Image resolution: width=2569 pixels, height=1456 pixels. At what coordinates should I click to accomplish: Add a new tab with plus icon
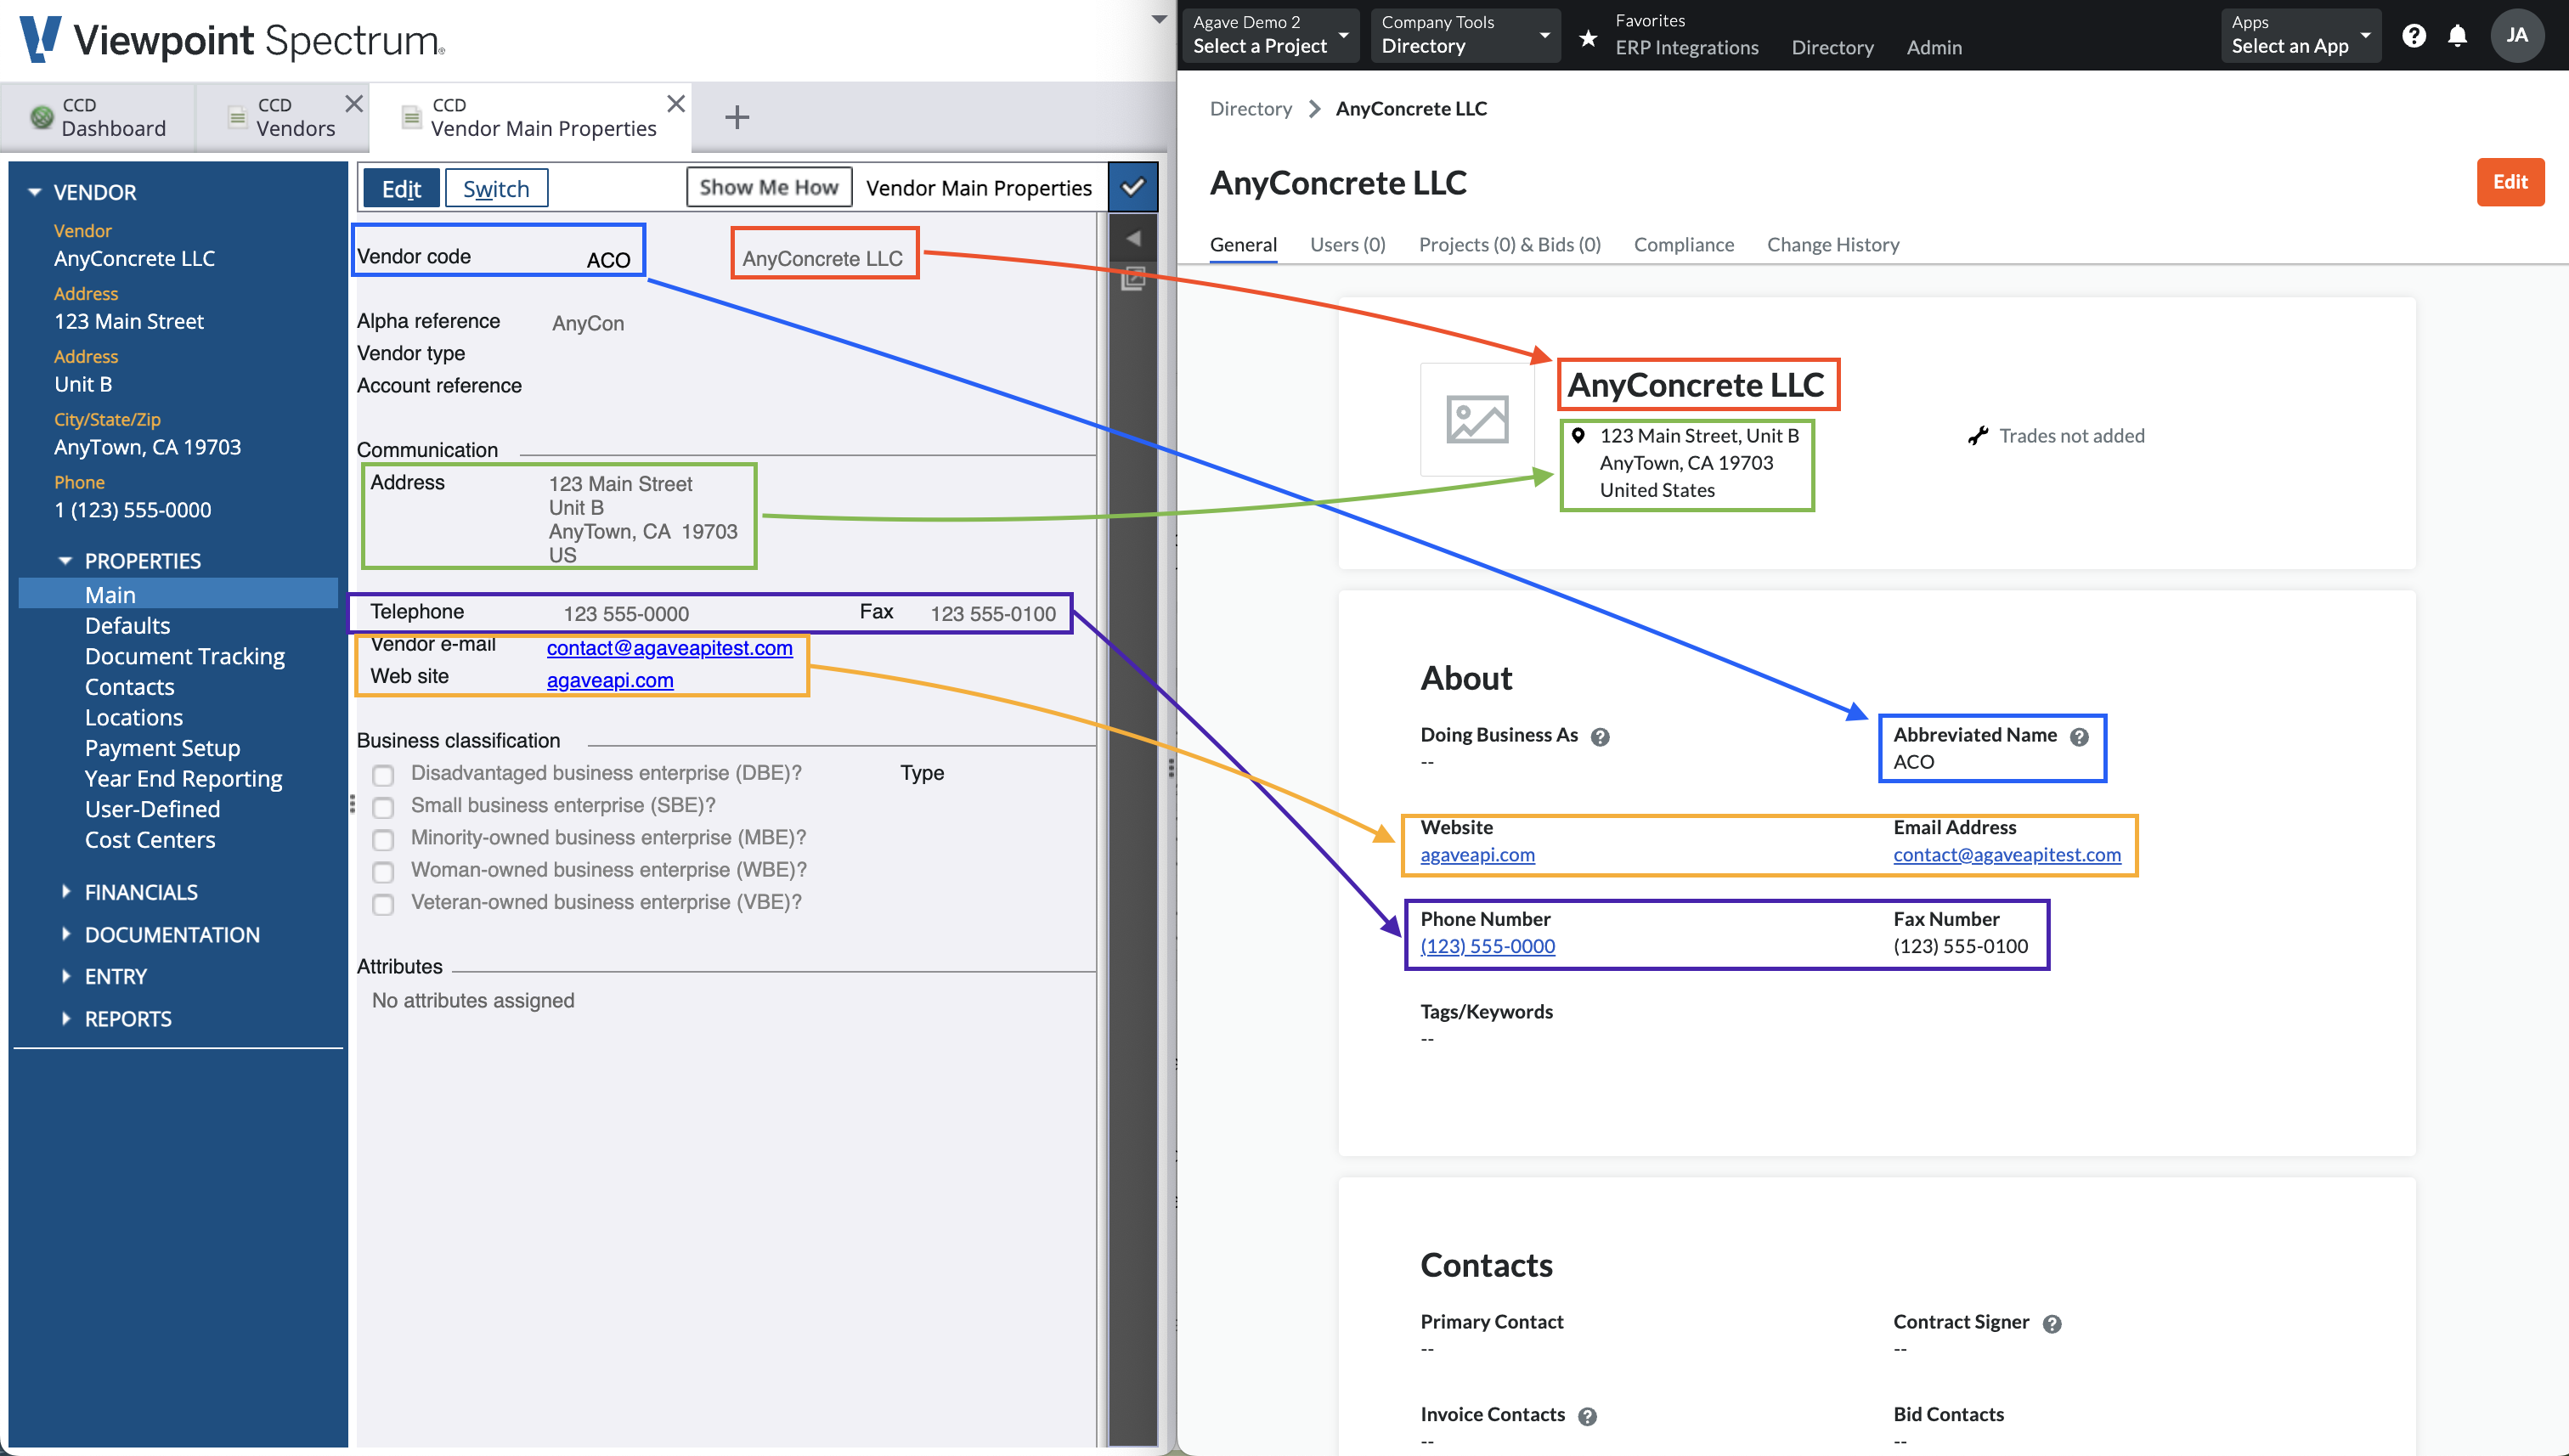click(x=737, y=117)
